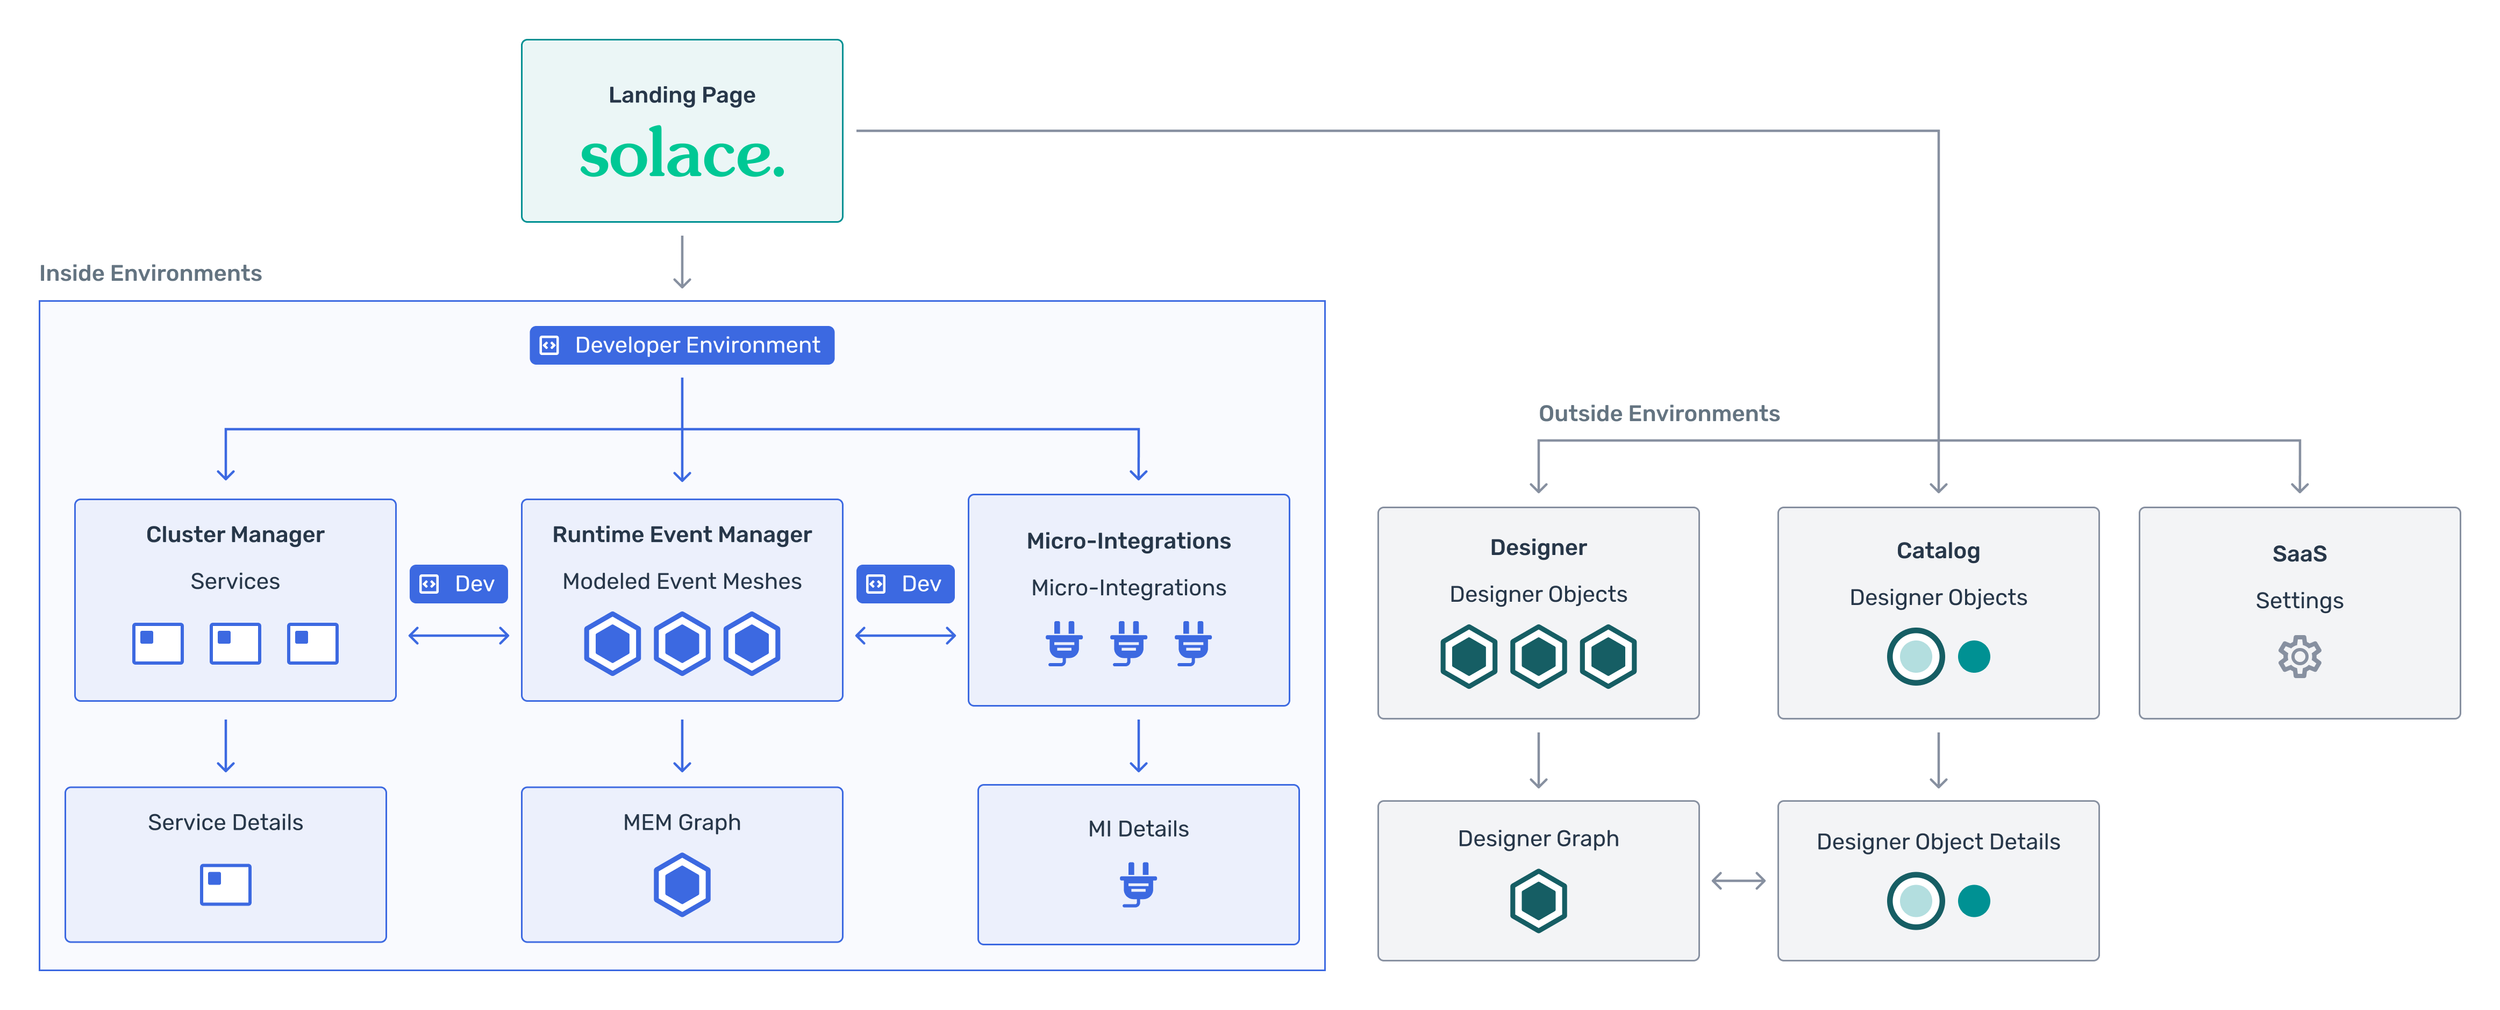Screen dimensions: 2500x1010
Task: Click the 'Designer Graph' label
Action: 1538,838
